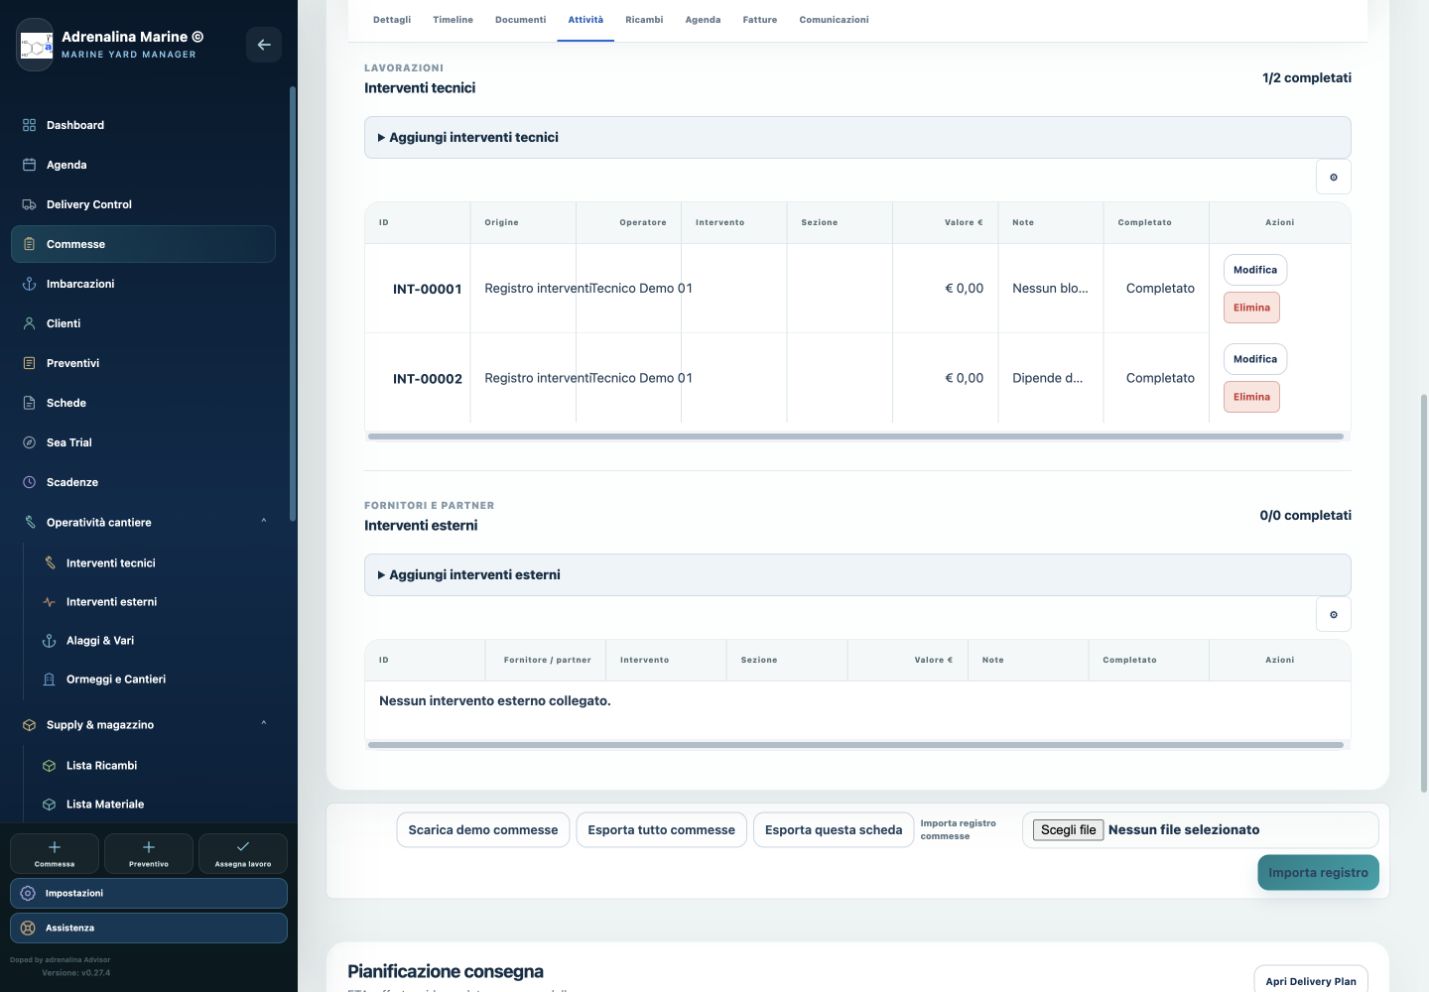Open Sea Trial in the sidebar
This screenshot has height=992, width=1429.
pyautogui.click(x=143, y=442)
